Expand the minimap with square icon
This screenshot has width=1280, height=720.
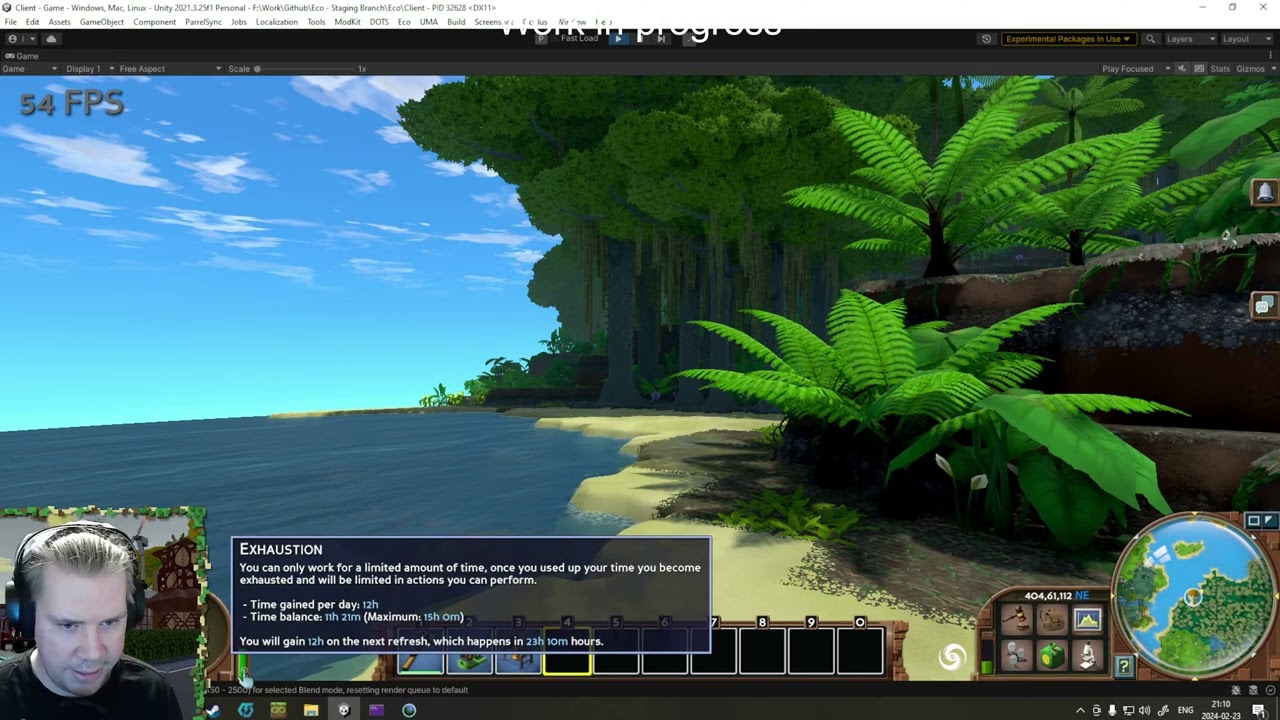pyautogui.click(x=1253, y=520)
